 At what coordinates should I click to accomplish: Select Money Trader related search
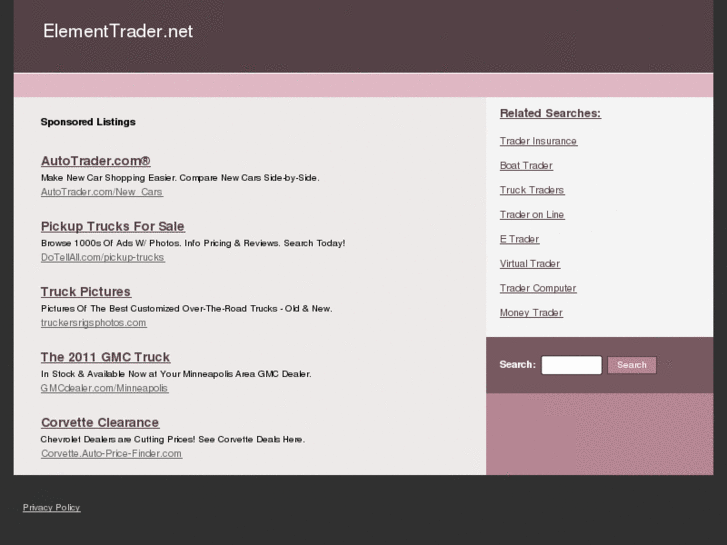tap(531, 313)
